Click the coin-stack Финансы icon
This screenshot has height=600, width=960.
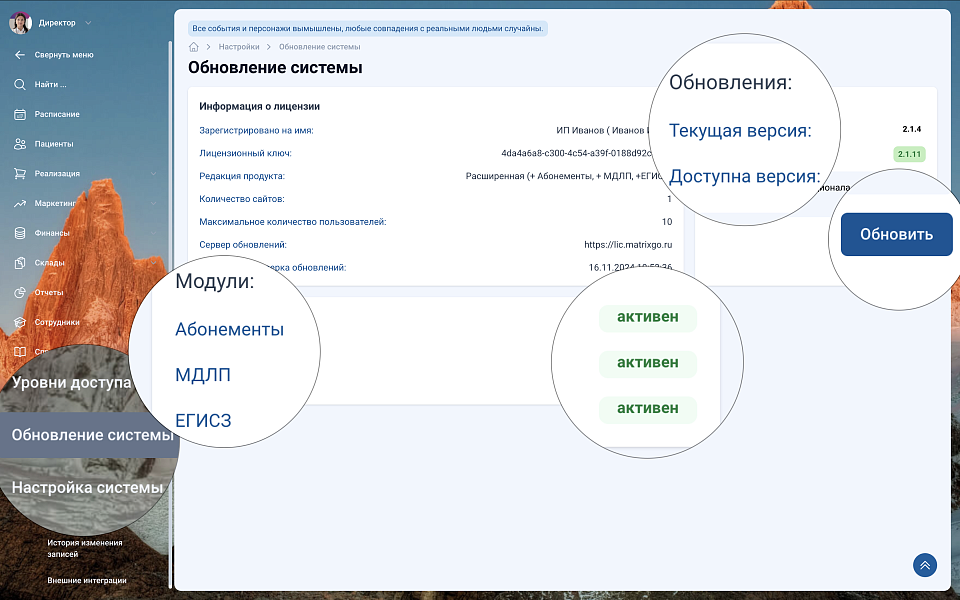(x=20, y=233)
